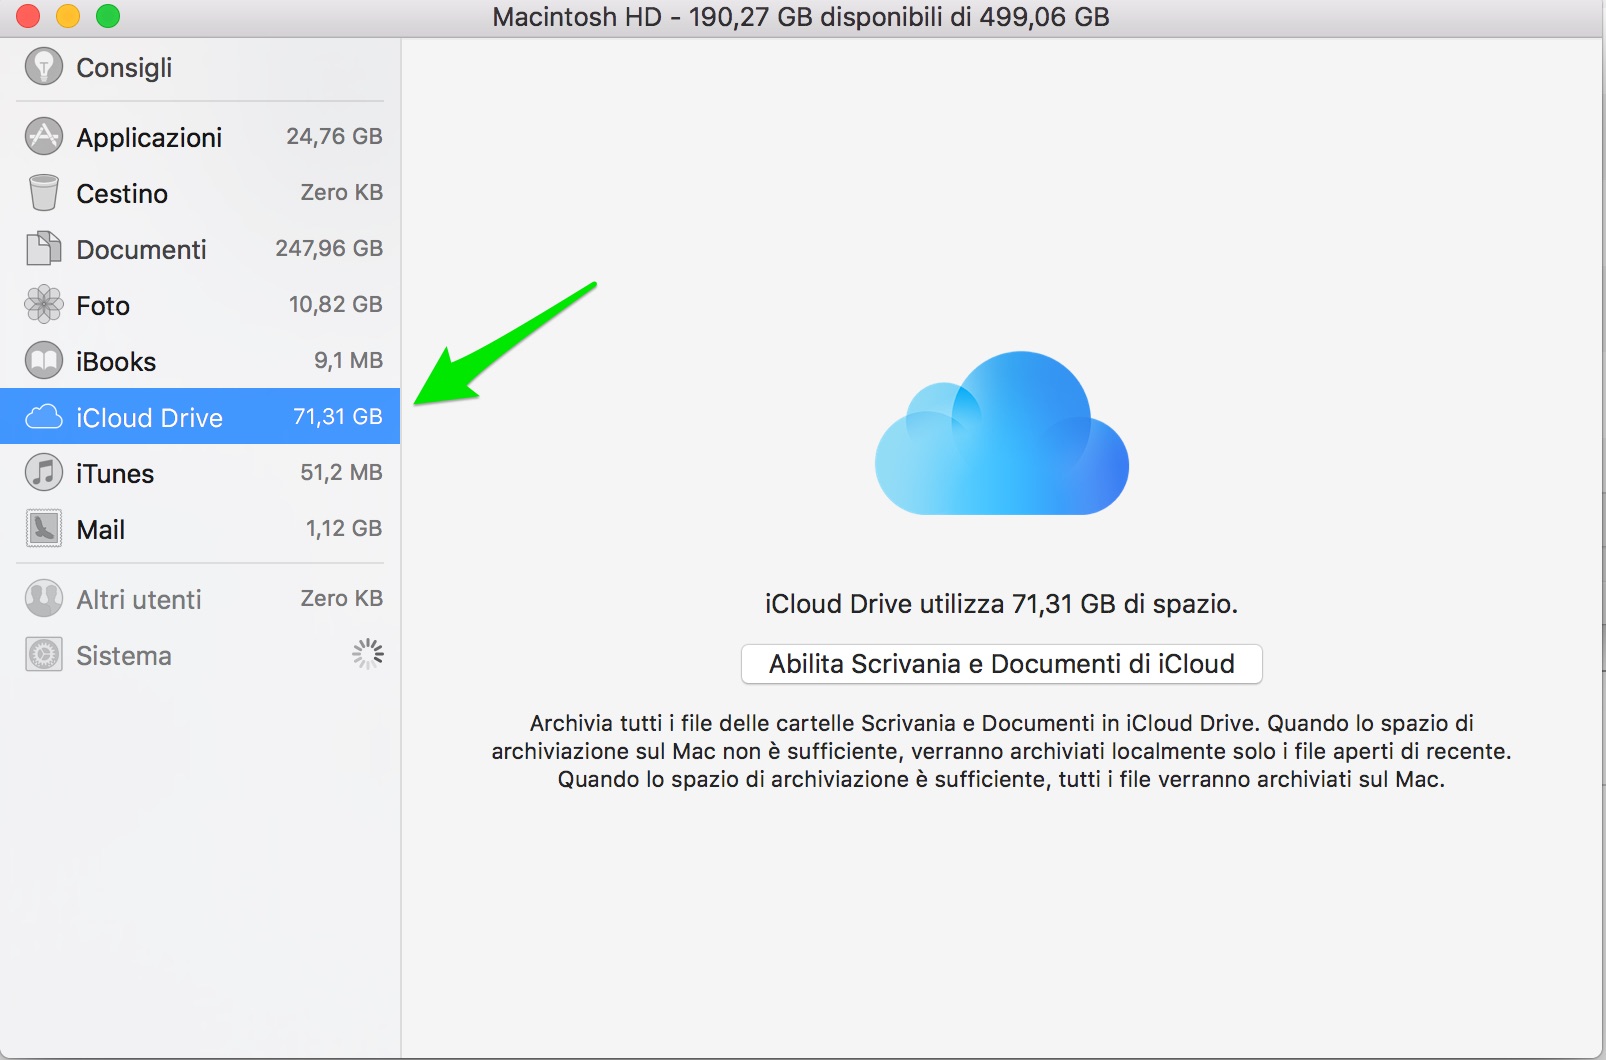Click the loading spinner in Sistema row
Image resolution: width=1606 pixels, height=1060 pixels.
click(x=368, y=654)
